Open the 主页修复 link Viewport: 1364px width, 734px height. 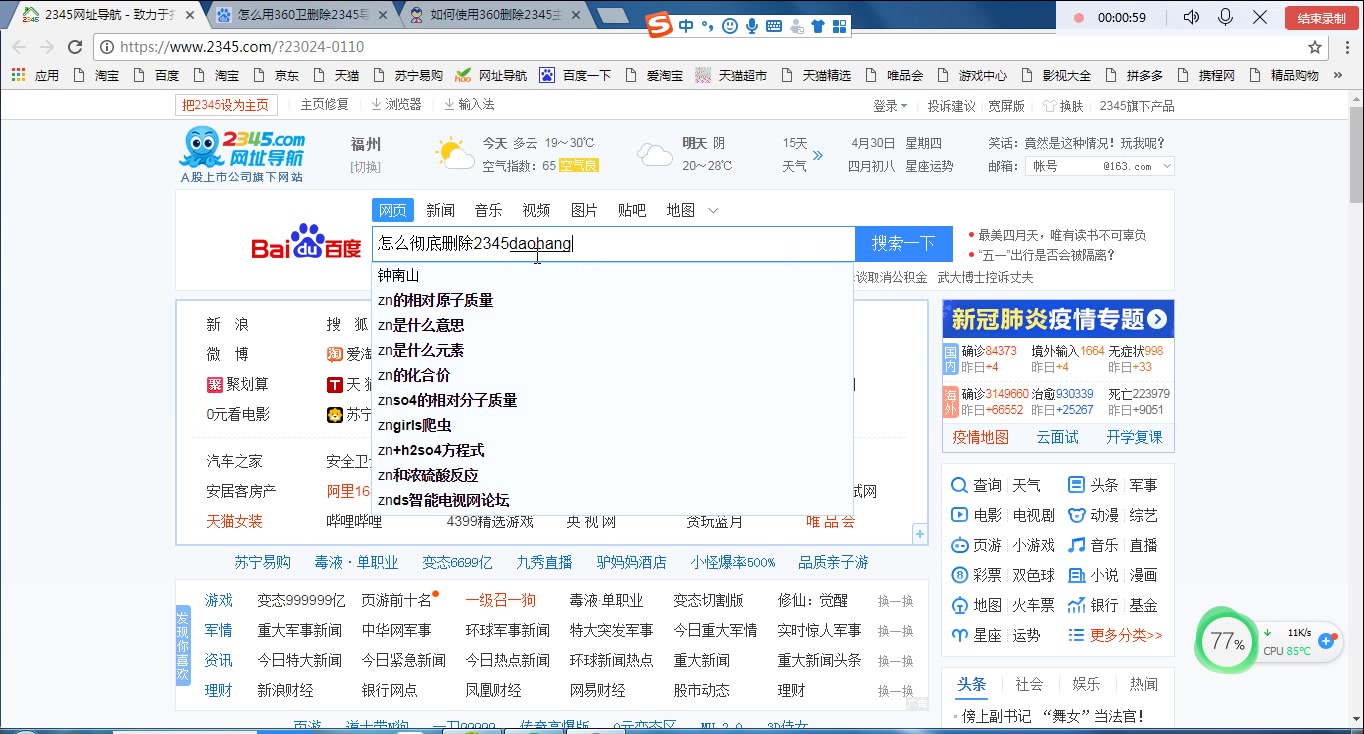click(x=324, y=105)
